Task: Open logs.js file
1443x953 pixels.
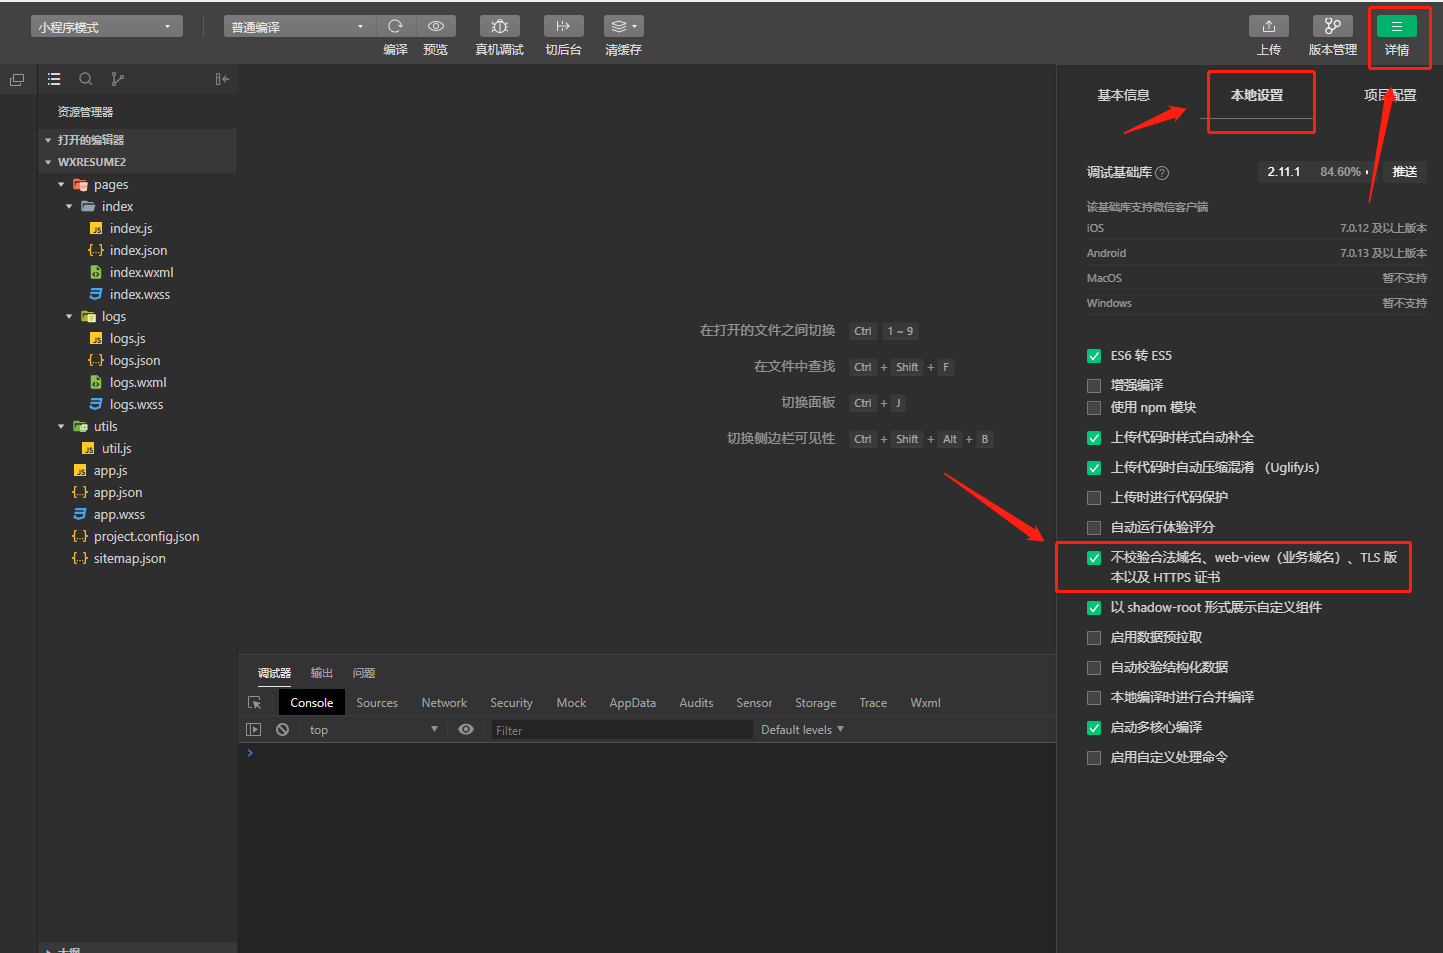Action: tap(128, 338)
